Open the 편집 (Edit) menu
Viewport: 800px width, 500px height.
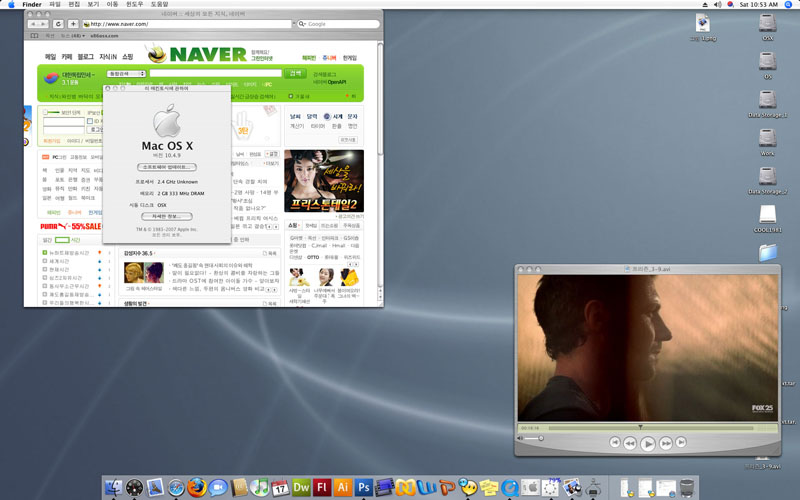(74, 4)
